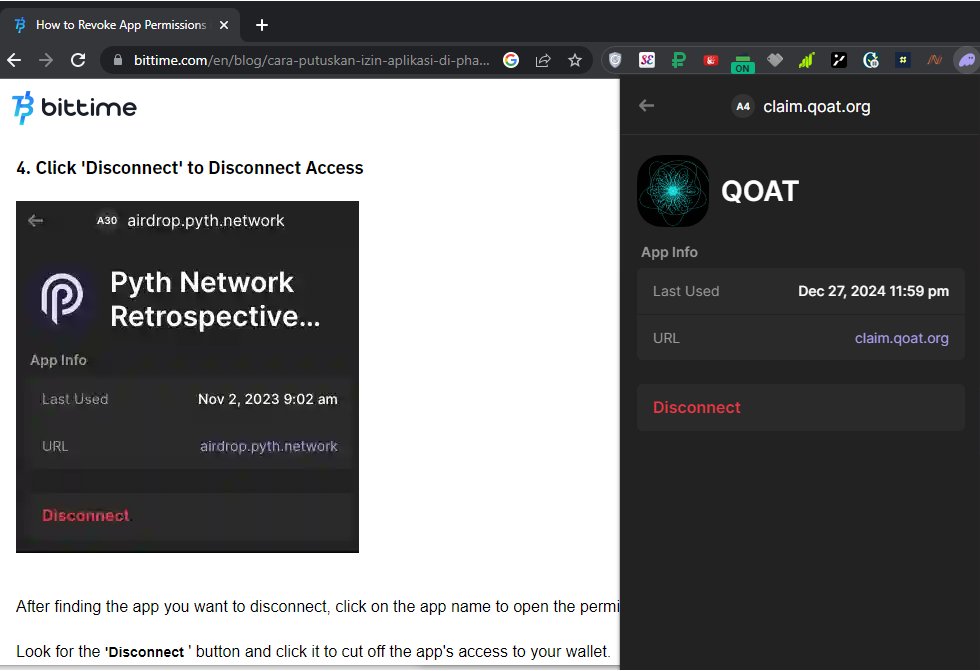The height and width of the screenshot is (671, 980).
Task: Open the extension with the ON badge
Action: pyautogui.click(x=742, y=62)
